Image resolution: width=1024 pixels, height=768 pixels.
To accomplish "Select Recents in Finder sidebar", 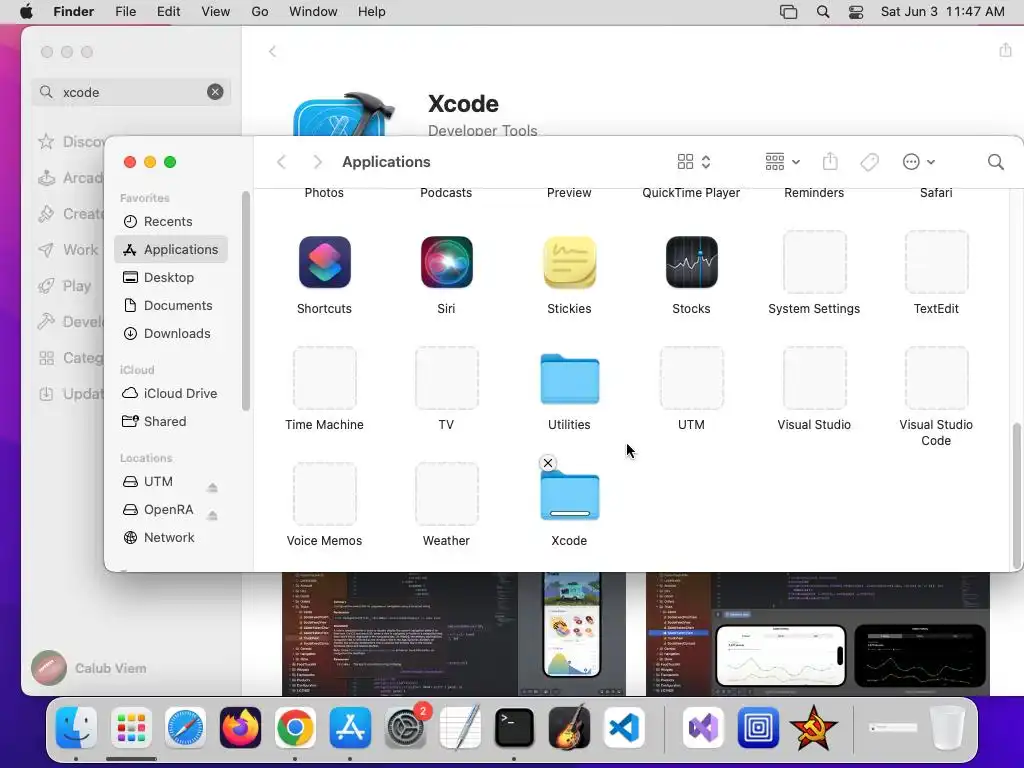I will pyautogui.click(x=170, y=221).
